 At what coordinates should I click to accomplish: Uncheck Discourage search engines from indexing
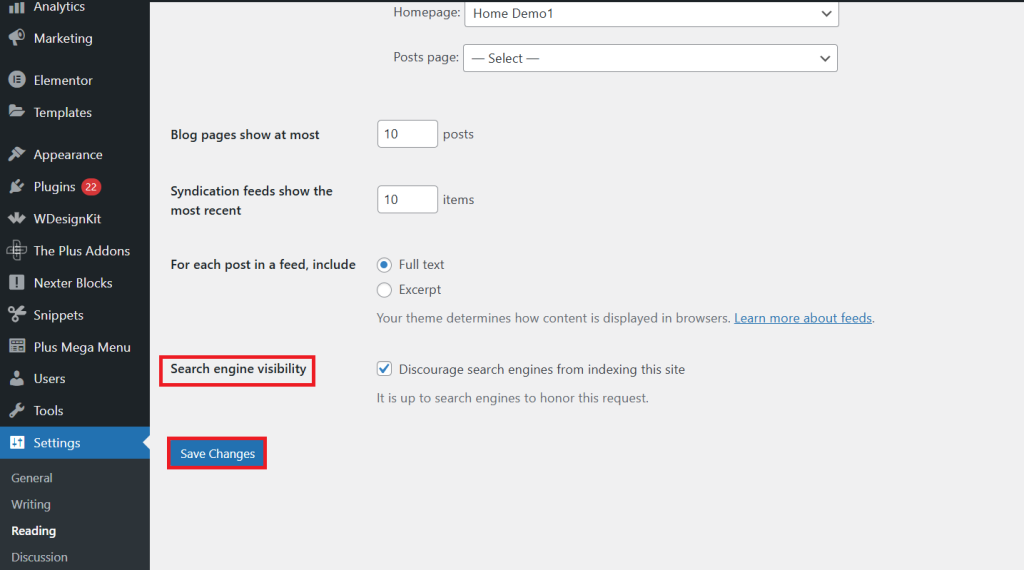tap(384, 369)
